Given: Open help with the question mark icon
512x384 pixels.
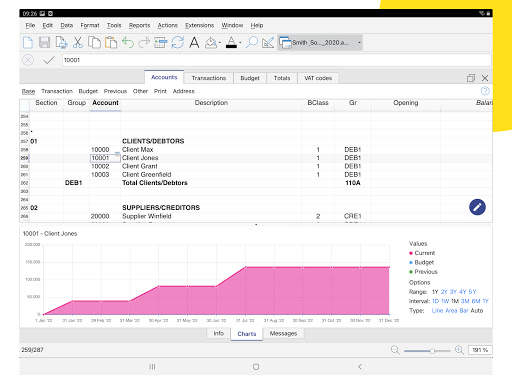Looking at the screenshot, I should coord(485,91).
